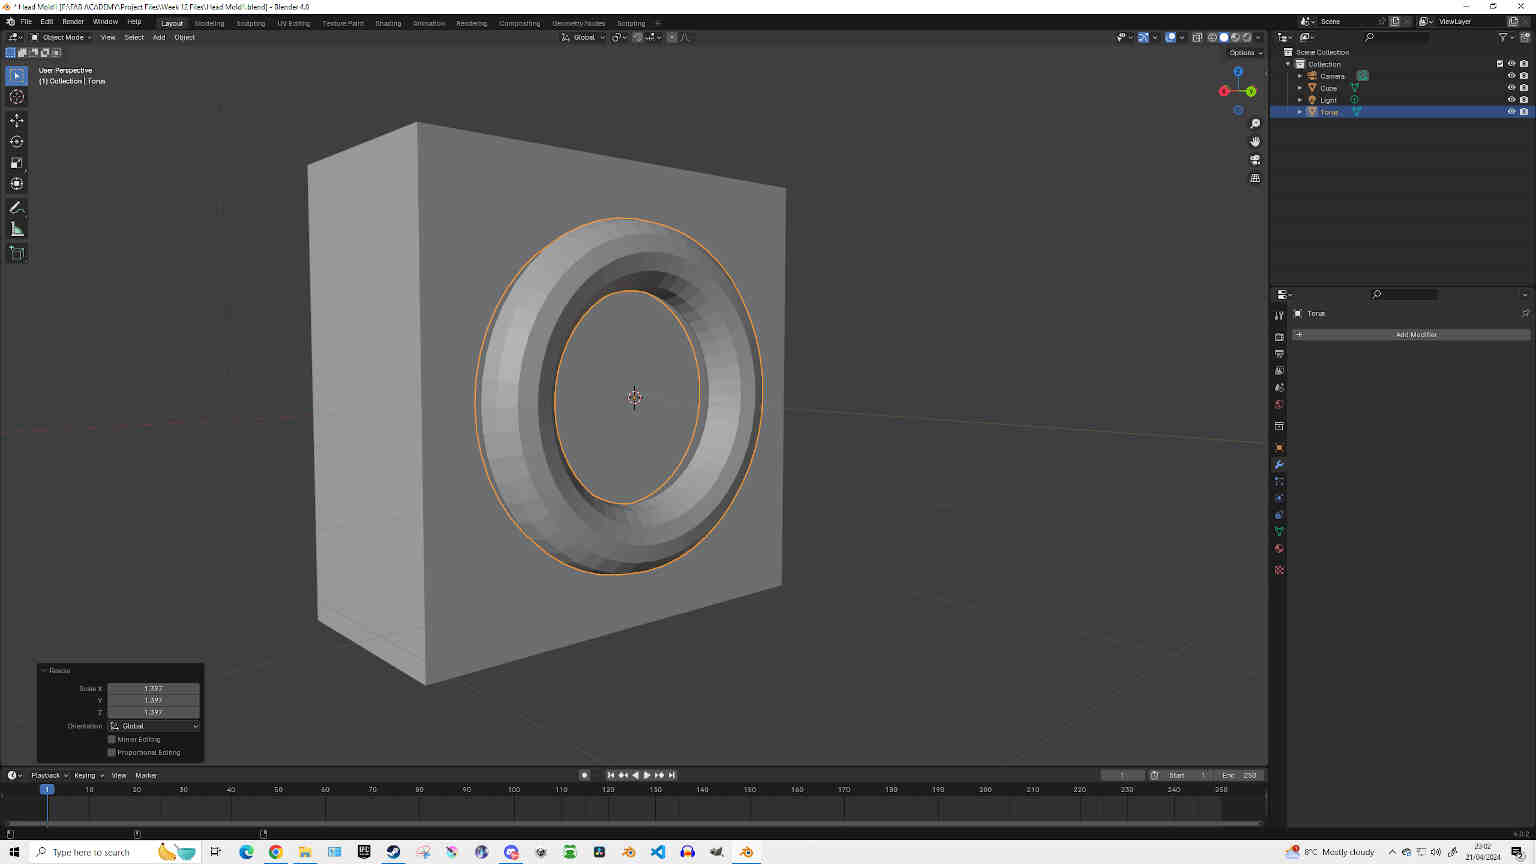The height and width of the screenshot is (864, 1536).
Task: Open the viewport Add menu
Action: pos(159,37)
